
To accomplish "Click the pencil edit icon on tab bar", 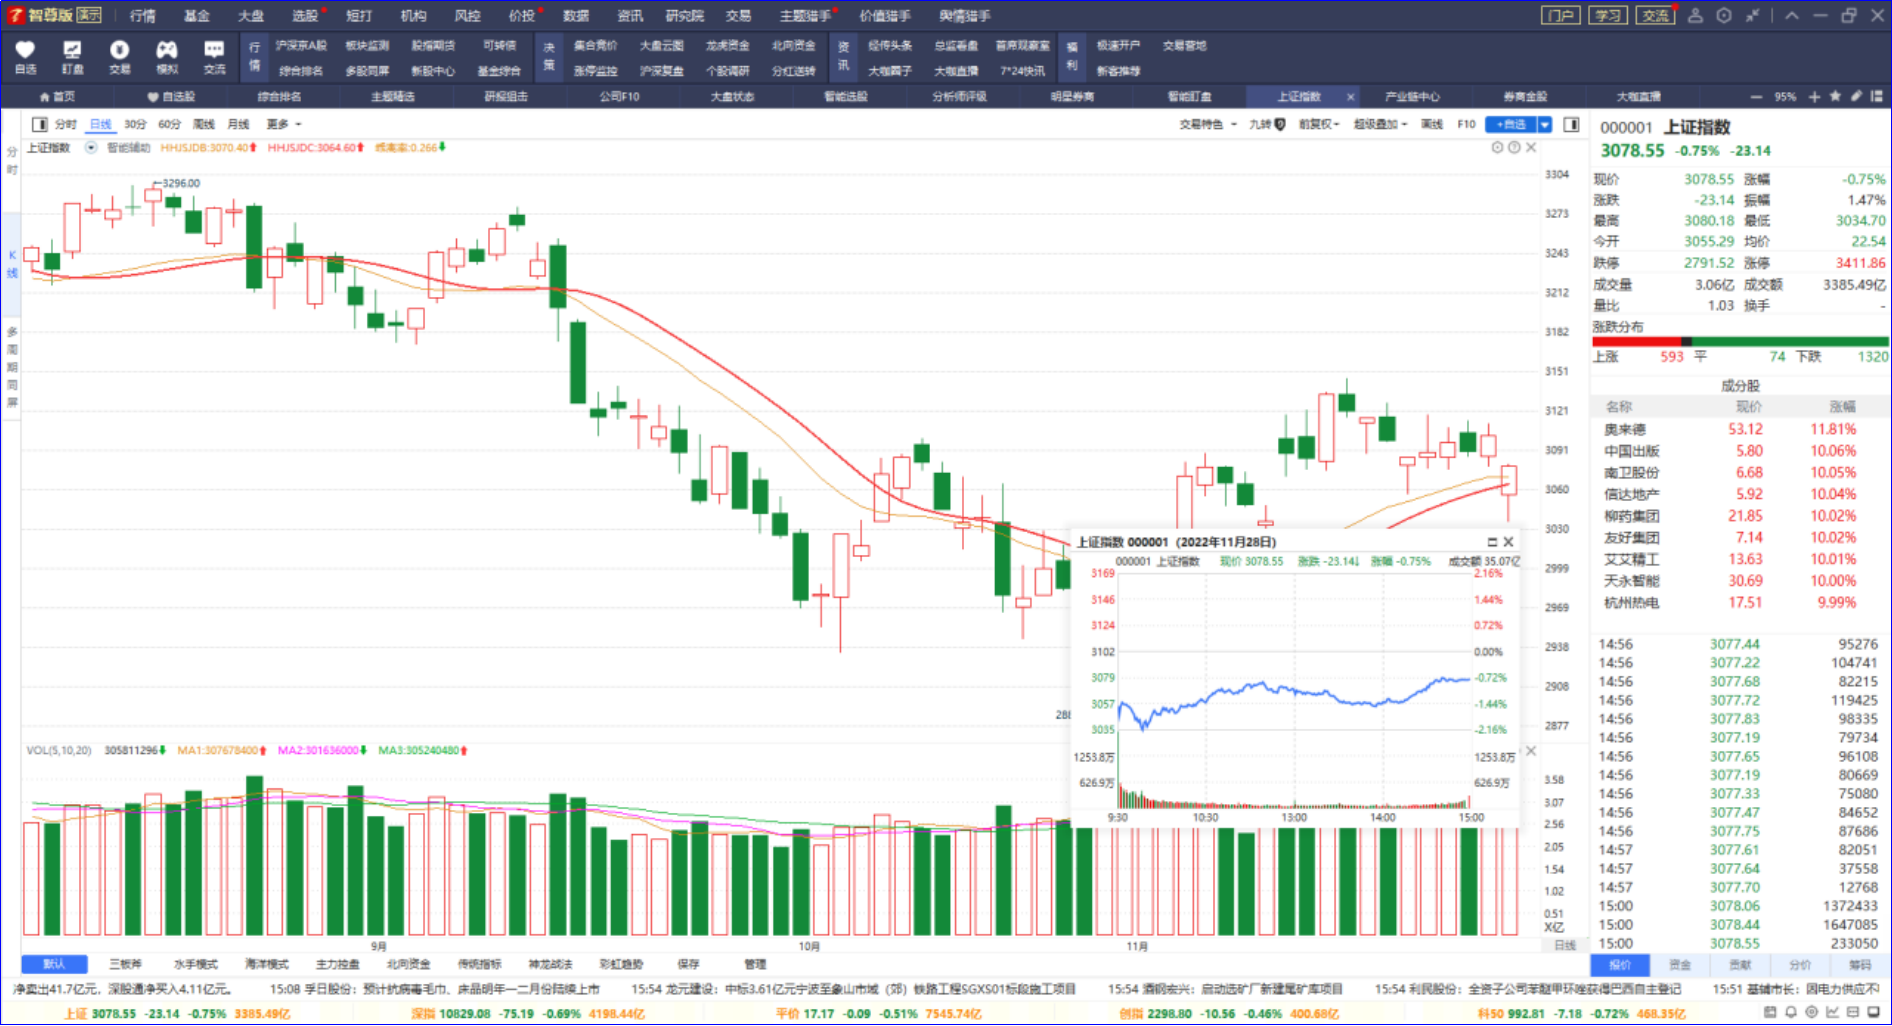I will point(1856,97).
